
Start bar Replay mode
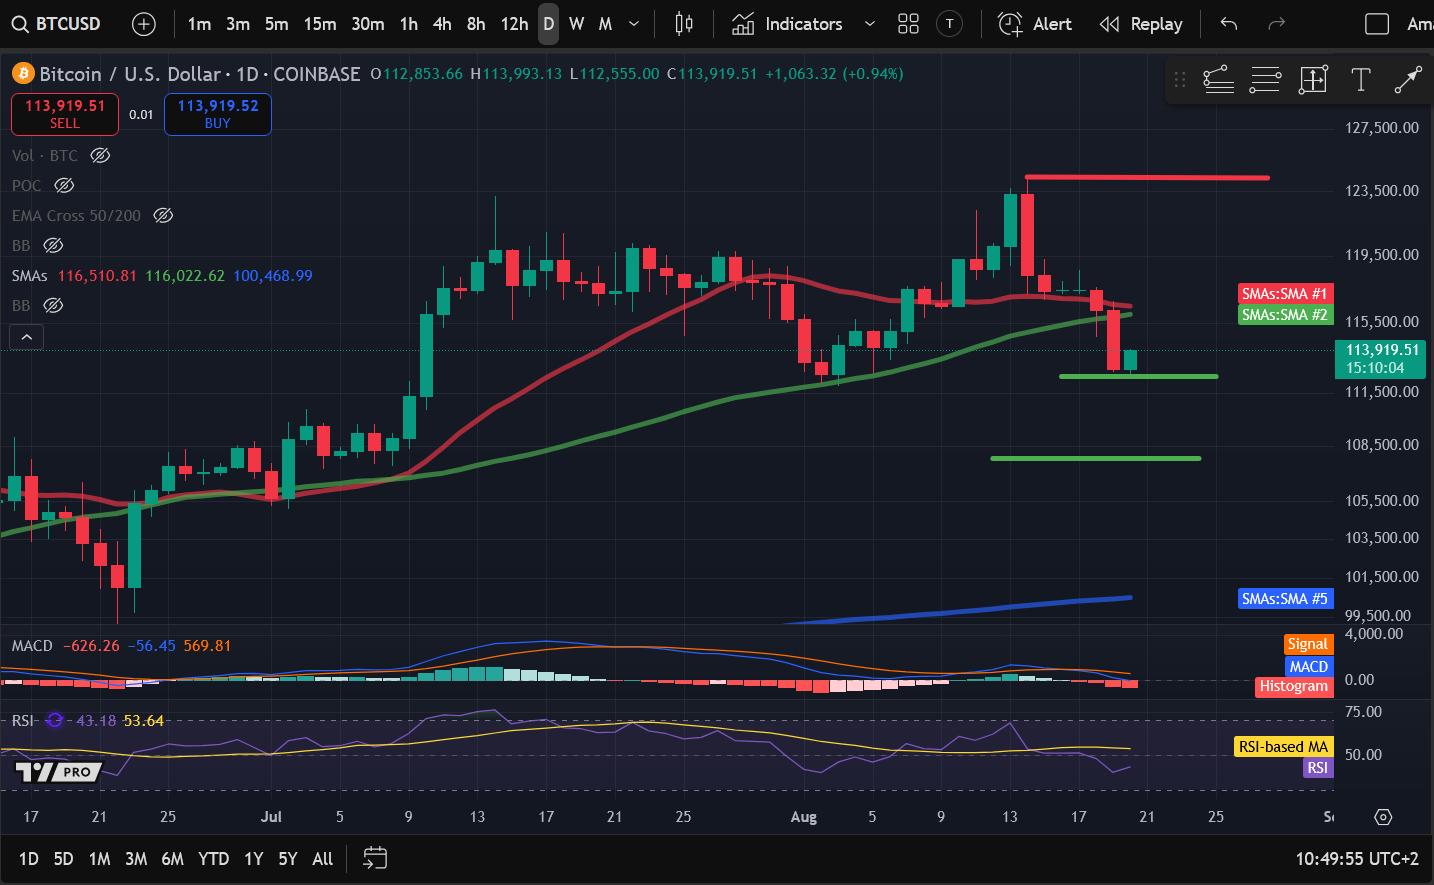[1141, 24]
